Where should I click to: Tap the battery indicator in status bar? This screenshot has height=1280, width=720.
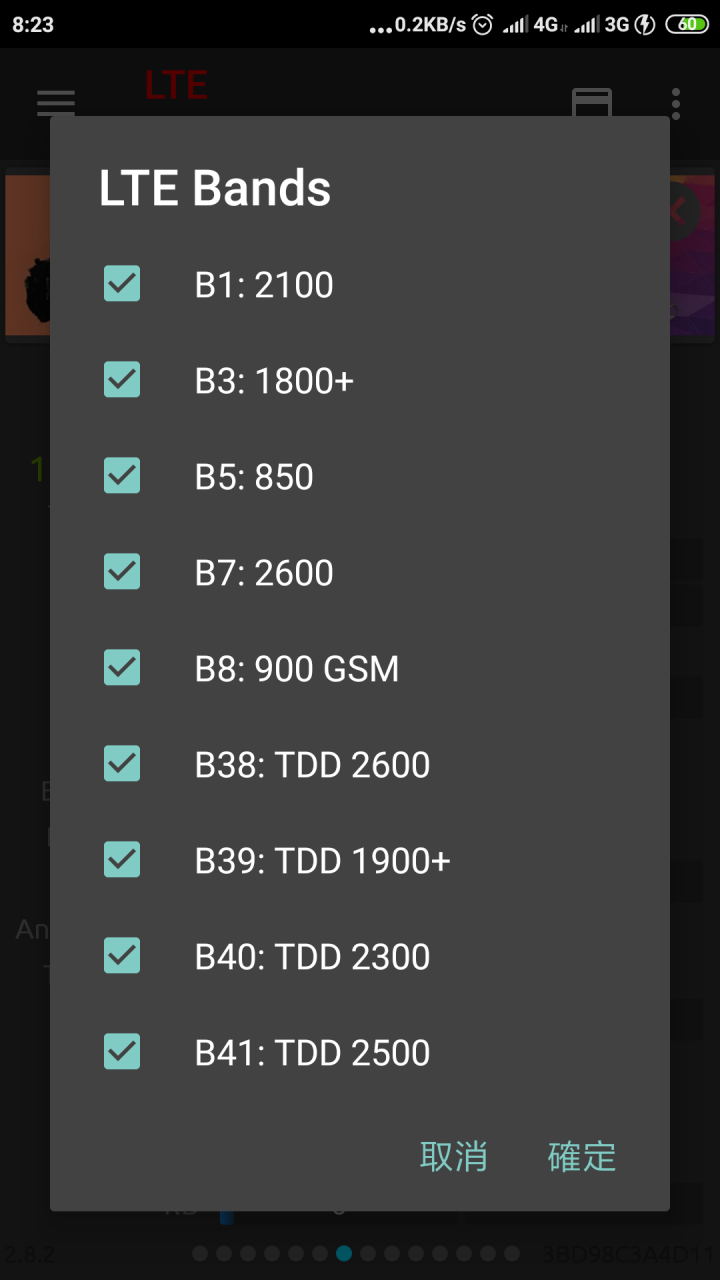point(687,24)
